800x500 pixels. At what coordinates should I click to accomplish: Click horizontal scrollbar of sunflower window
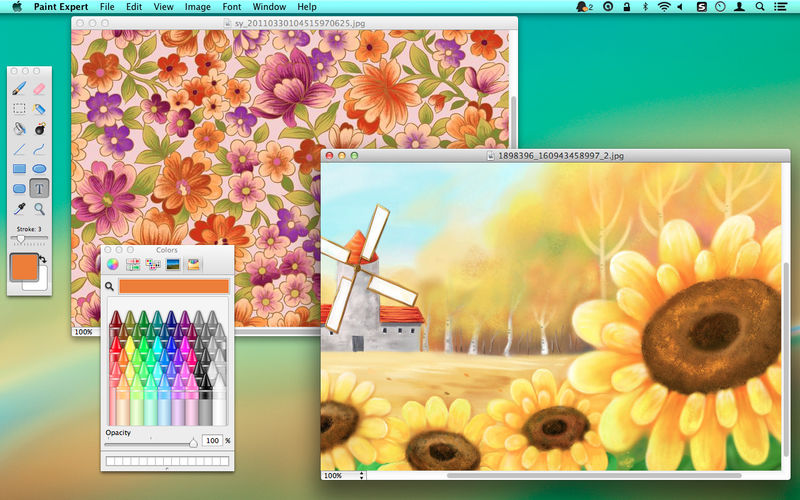(x=594, y=476)
